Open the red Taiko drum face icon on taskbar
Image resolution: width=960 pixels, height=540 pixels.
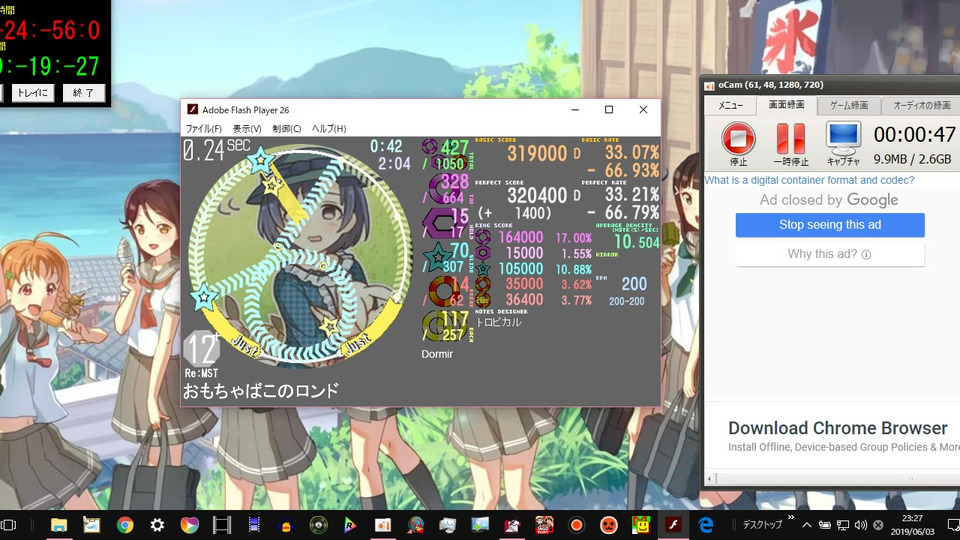pos(608,525)
